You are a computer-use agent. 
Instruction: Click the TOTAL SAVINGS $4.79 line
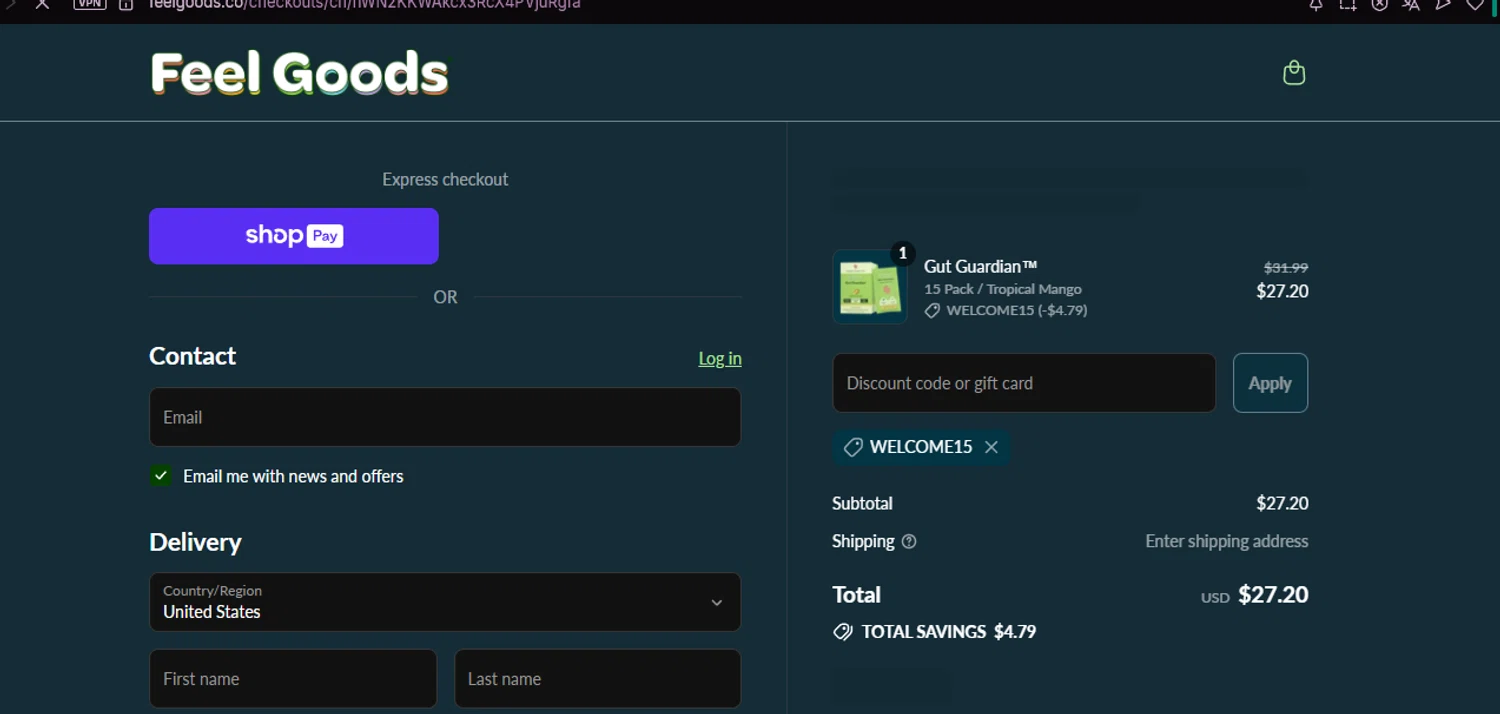(x=935, y=632)
